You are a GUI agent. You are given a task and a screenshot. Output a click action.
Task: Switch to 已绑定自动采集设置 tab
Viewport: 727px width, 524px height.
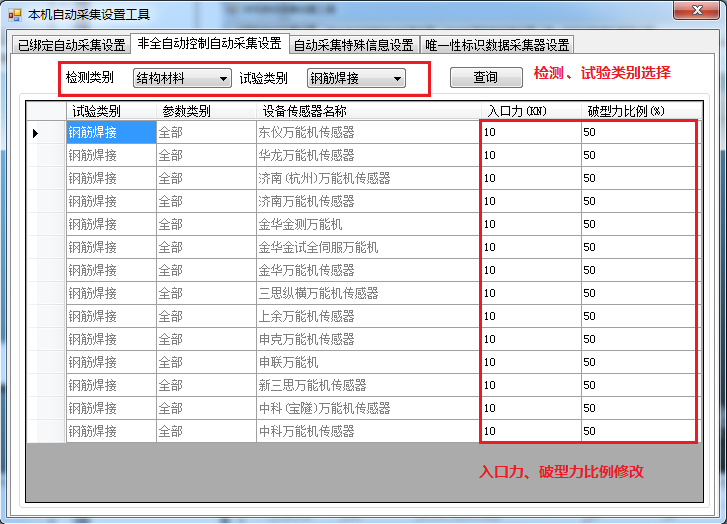(x=71, y=45)
